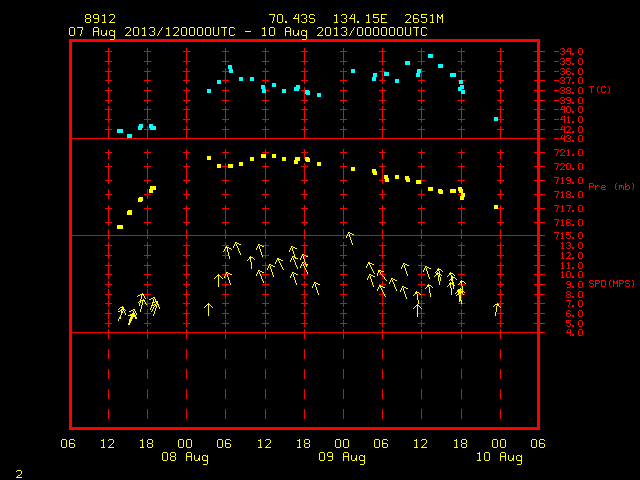Click the coordinates 70.43S 134.15E text
This screenshot has height=480, width=640.
coord(328,19)
